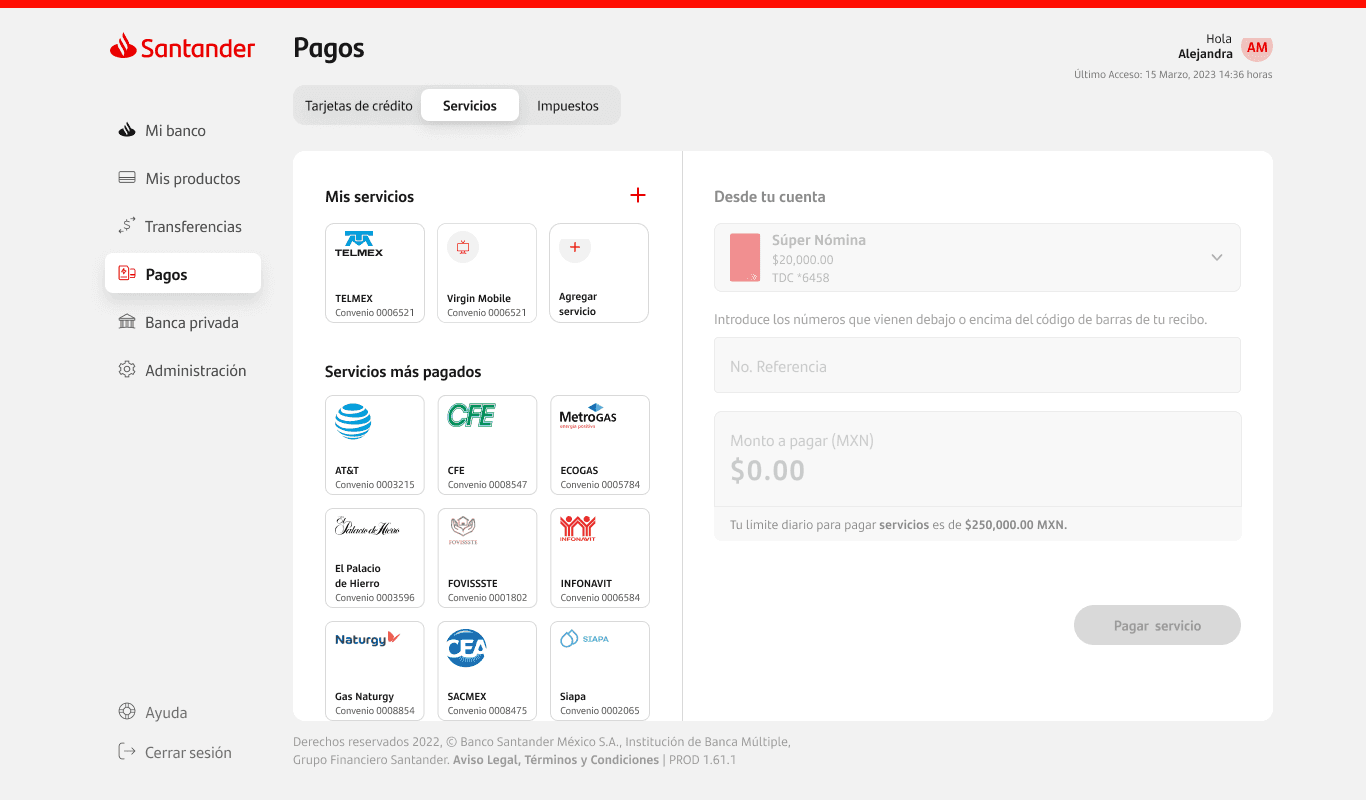Click the TELMEX logo
The height and width of the screenshot is (800, 1366).
click(x=358, y=244)
